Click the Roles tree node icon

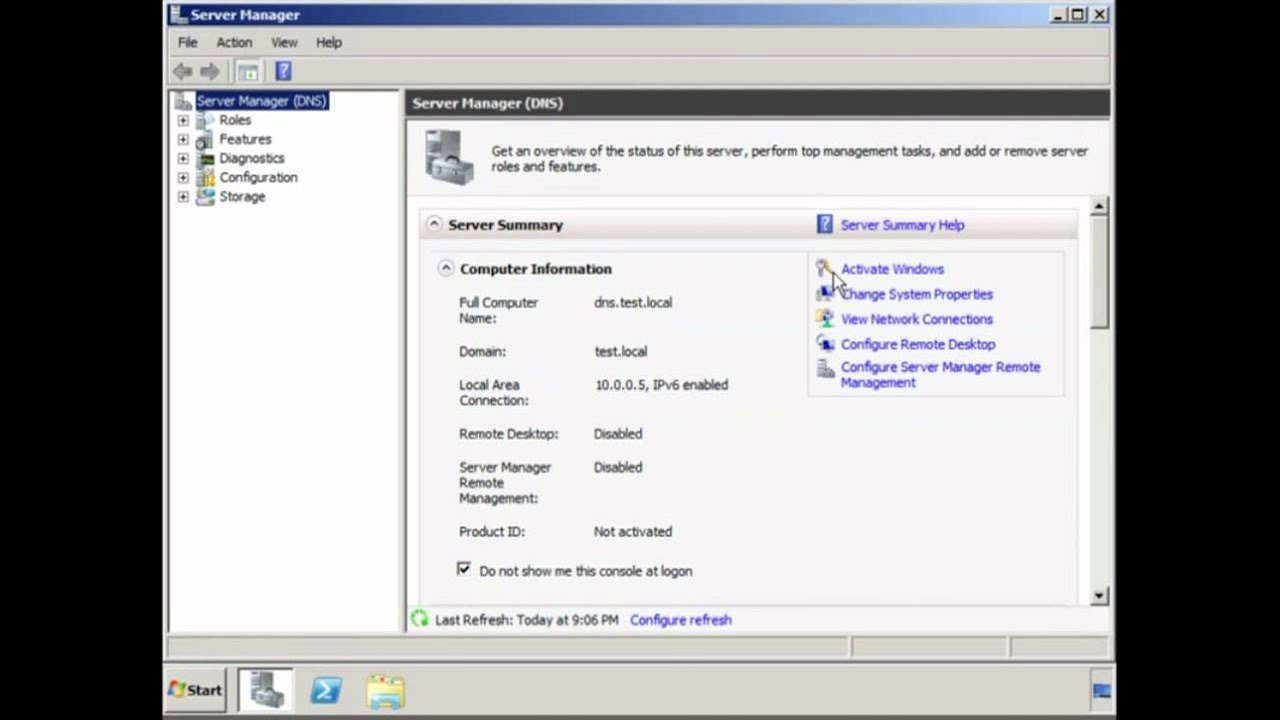[x=205, y=120]
